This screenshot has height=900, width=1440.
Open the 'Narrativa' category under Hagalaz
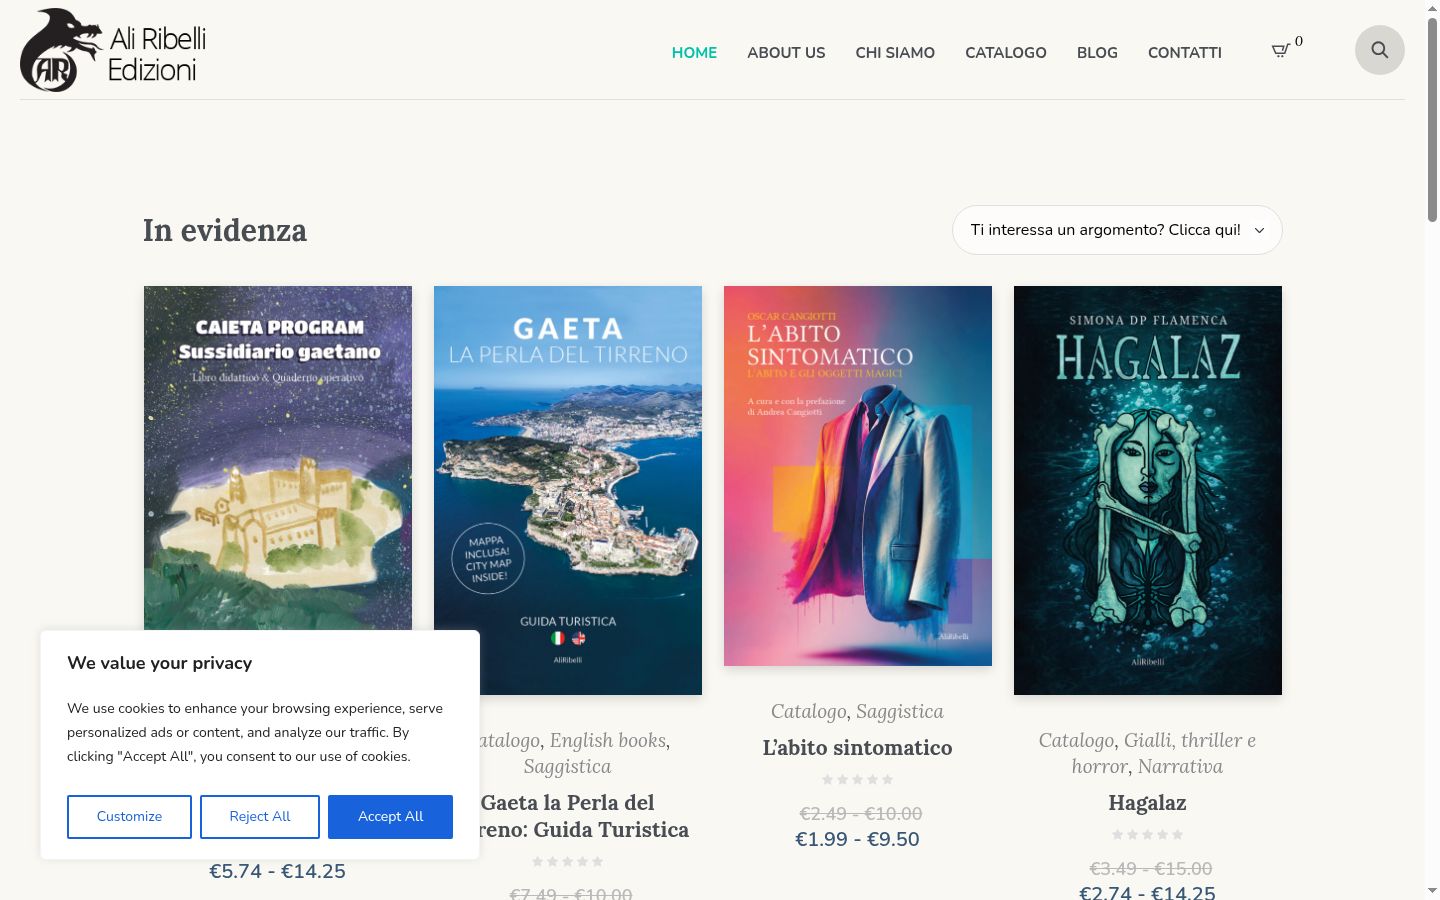[x=1180, y=766]
